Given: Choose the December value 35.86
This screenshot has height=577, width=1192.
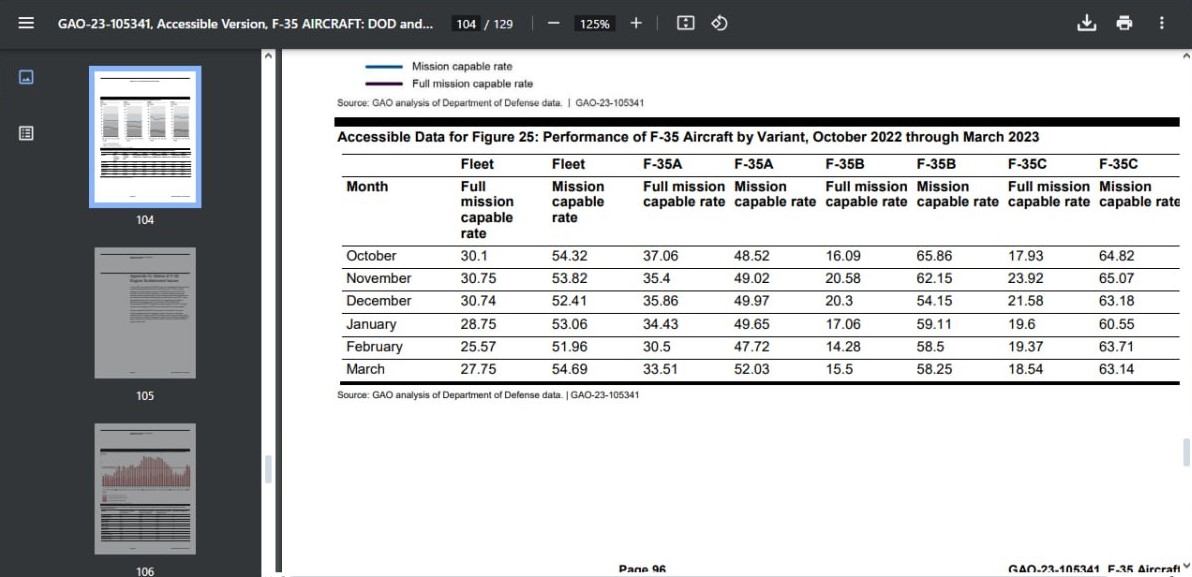Looking at the screenshot, I should (x=661, y=301).
